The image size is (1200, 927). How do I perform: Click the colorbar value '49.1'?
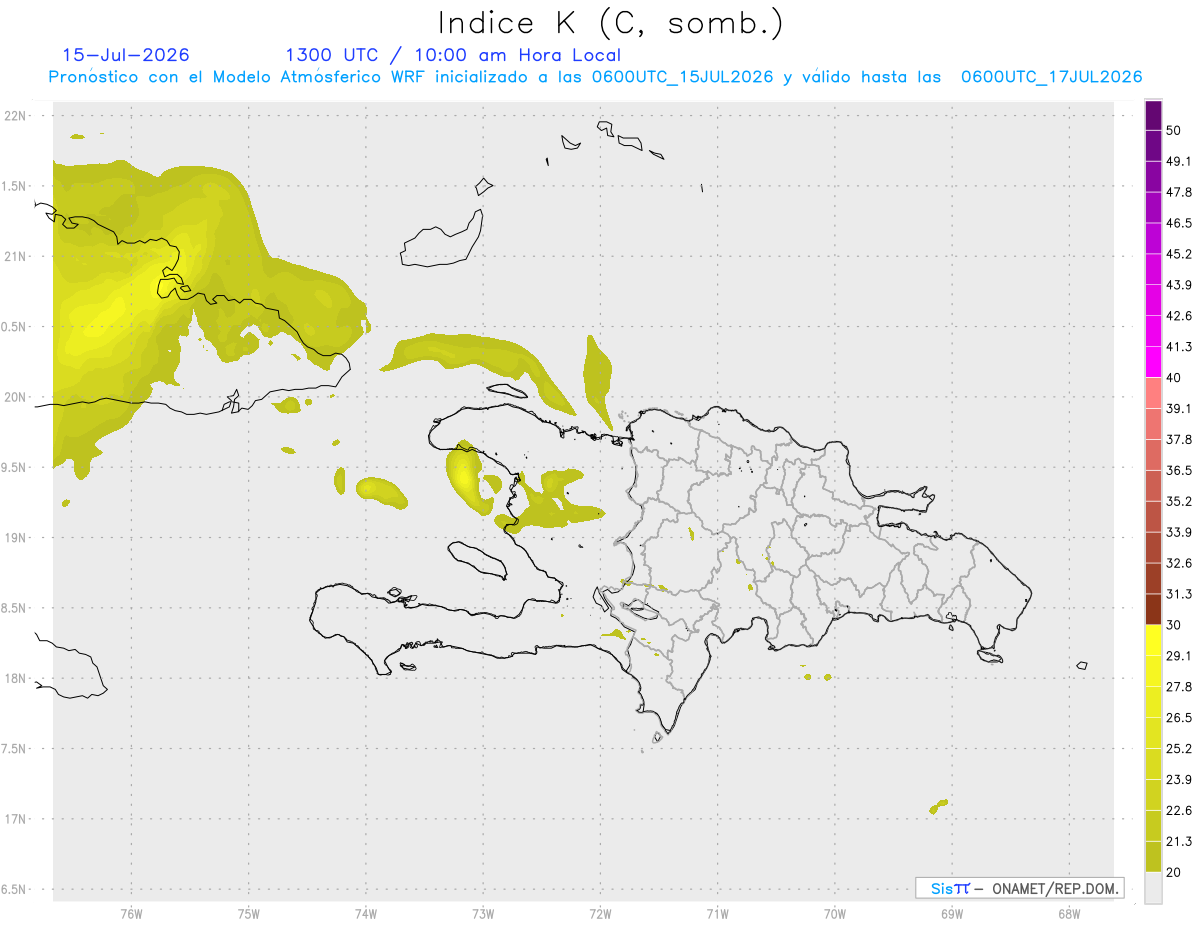[x=1179, y=161]
